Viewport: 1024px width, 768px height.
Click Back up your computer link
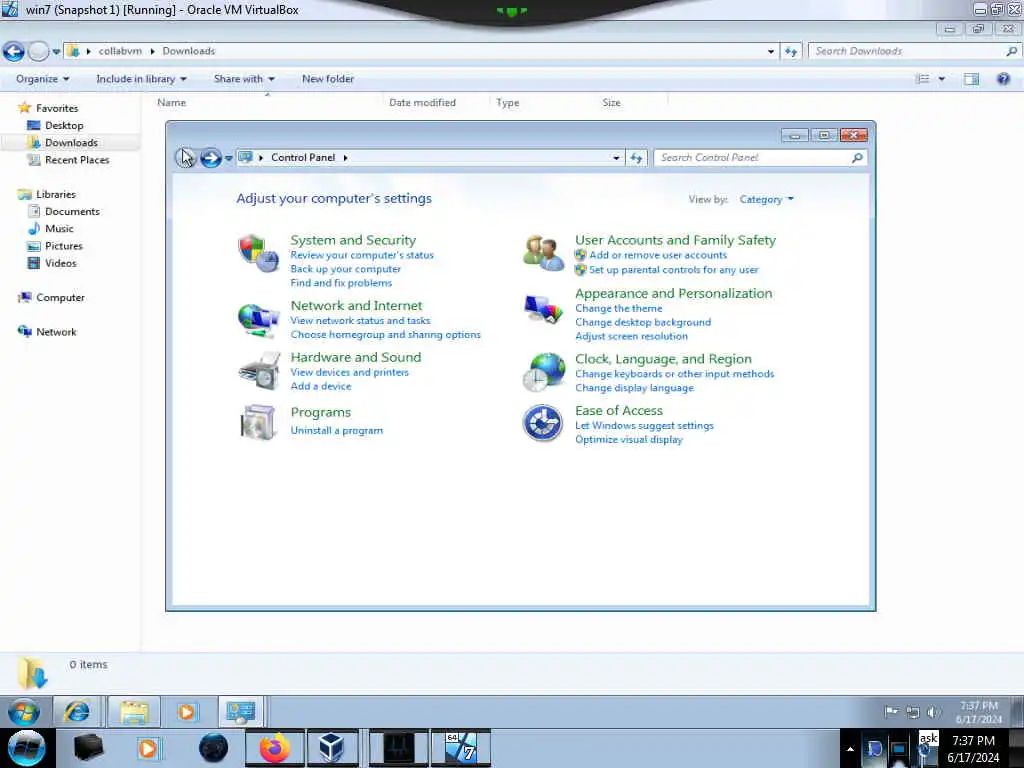point(345,269)
